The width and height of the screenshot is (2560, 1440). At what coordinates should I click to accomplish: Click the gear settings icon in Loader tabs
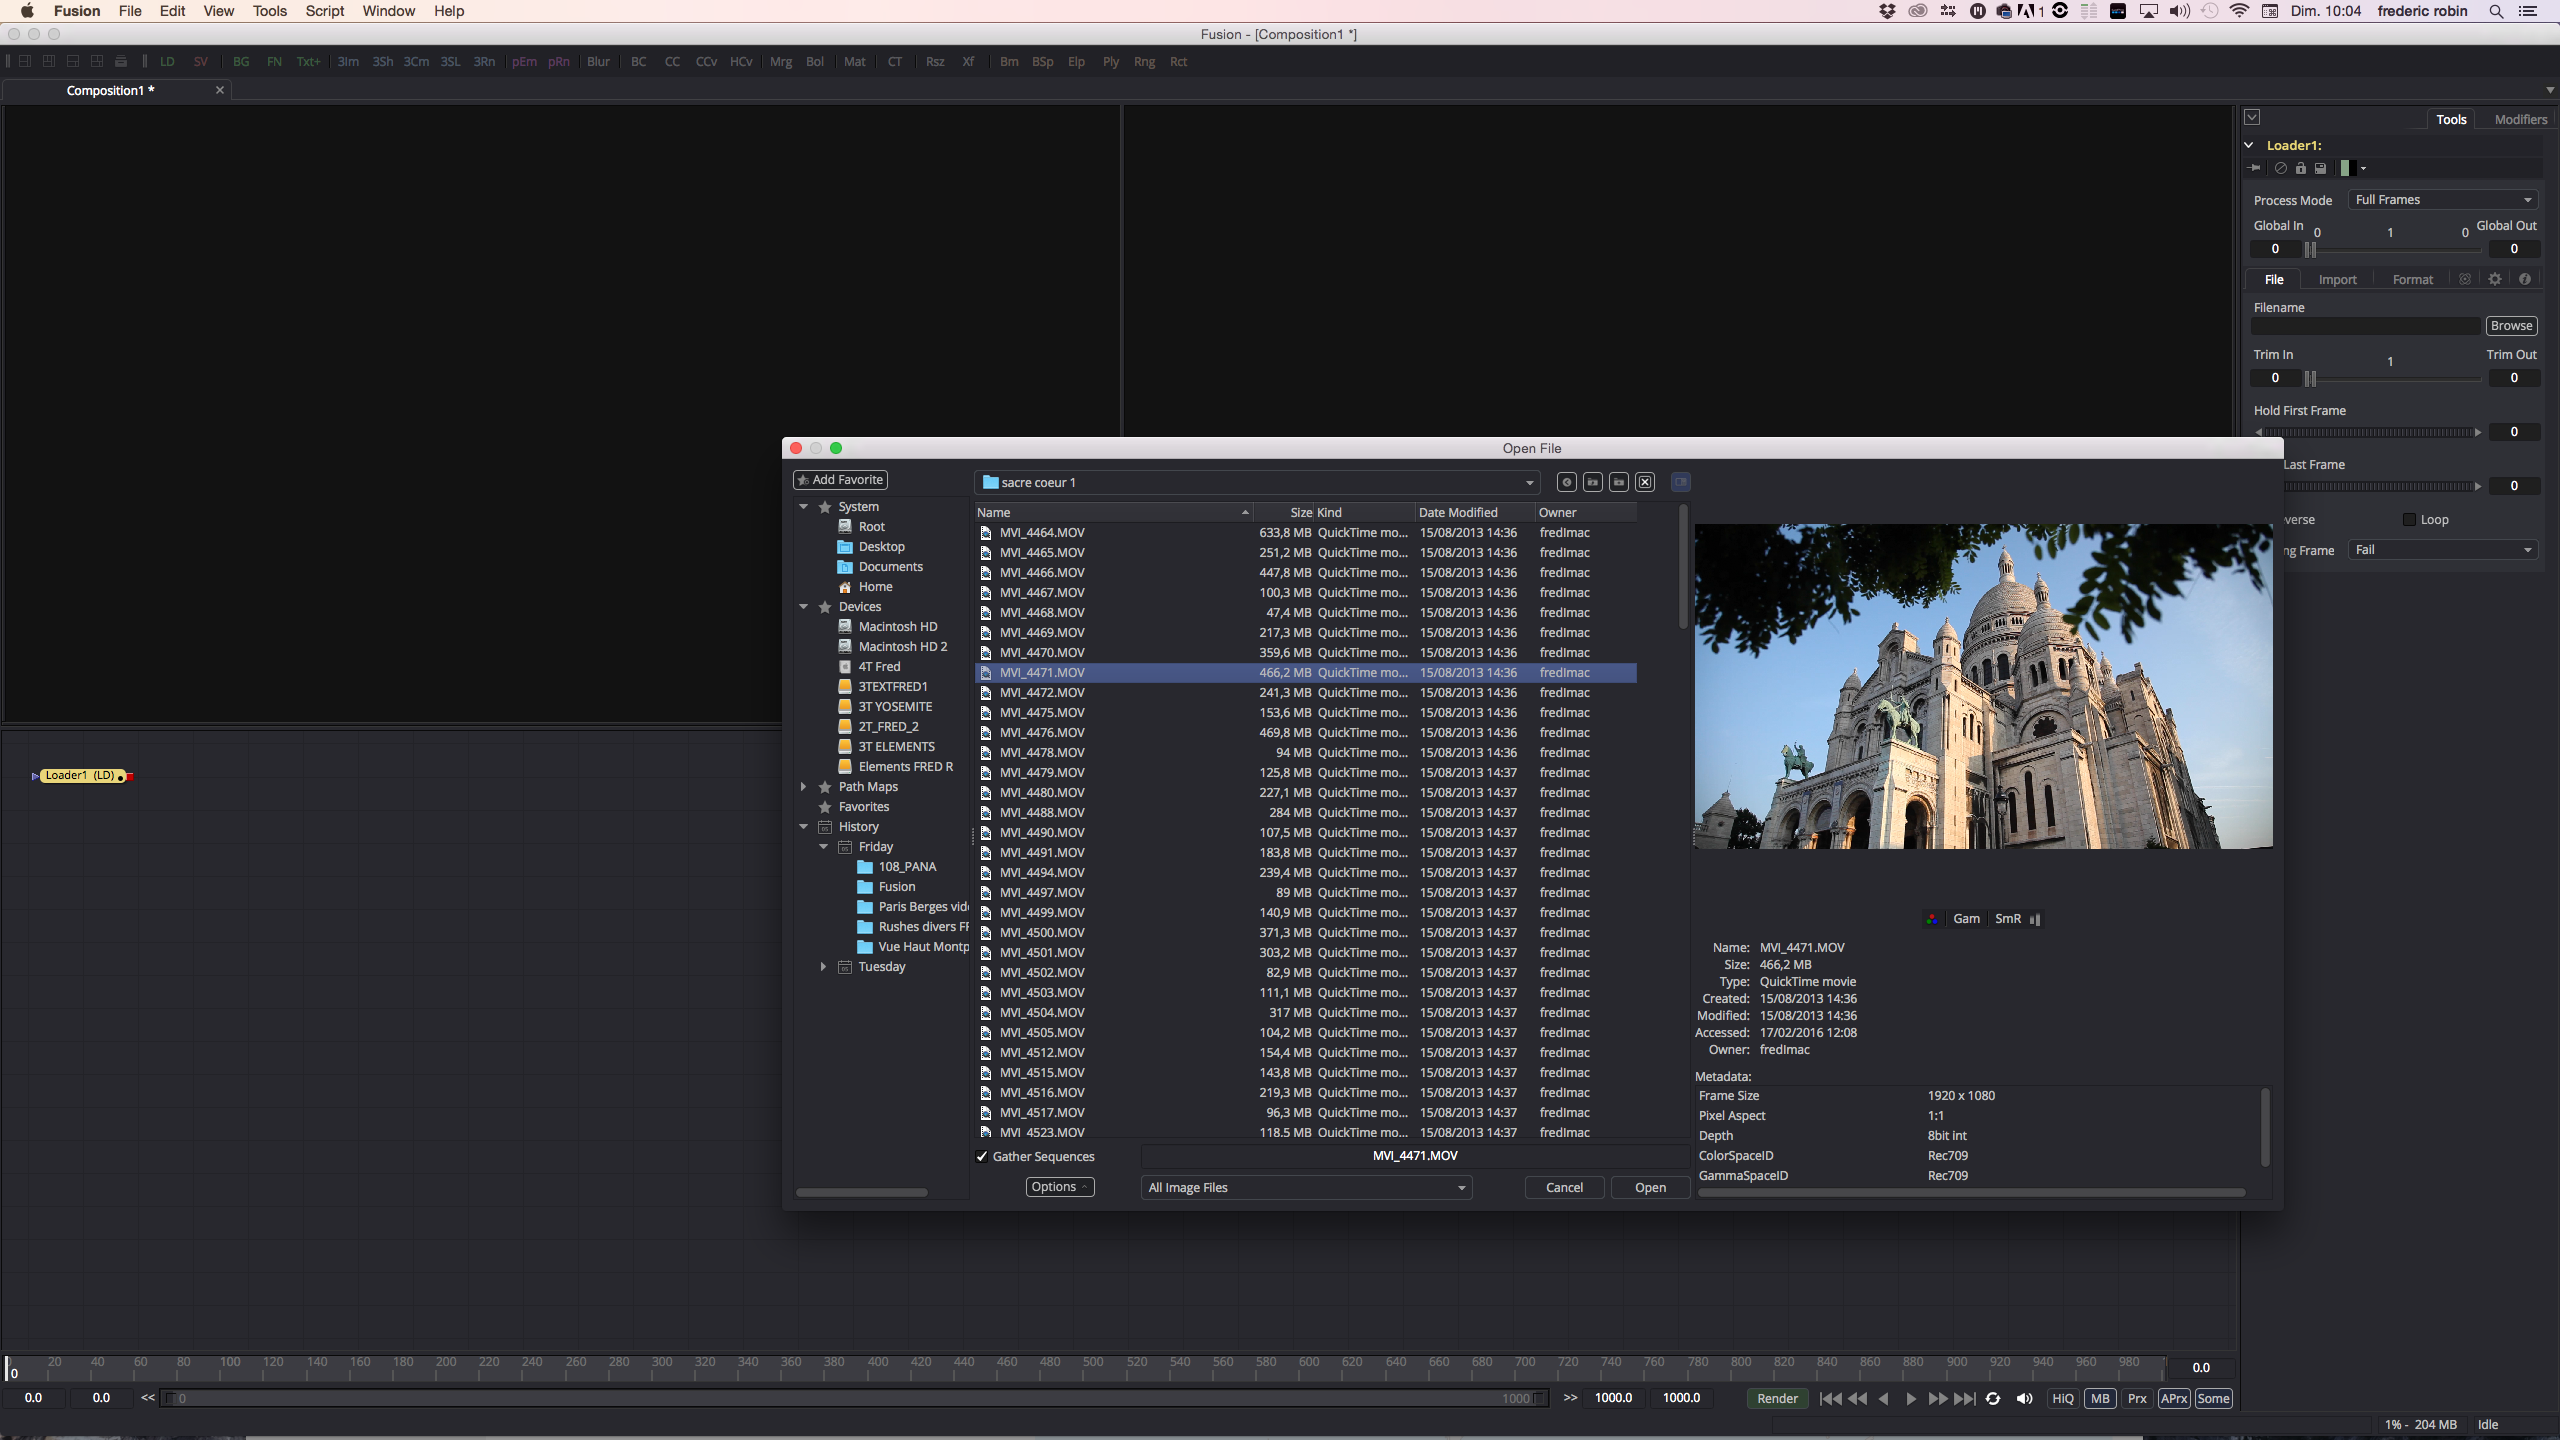tap(2495, 279)
